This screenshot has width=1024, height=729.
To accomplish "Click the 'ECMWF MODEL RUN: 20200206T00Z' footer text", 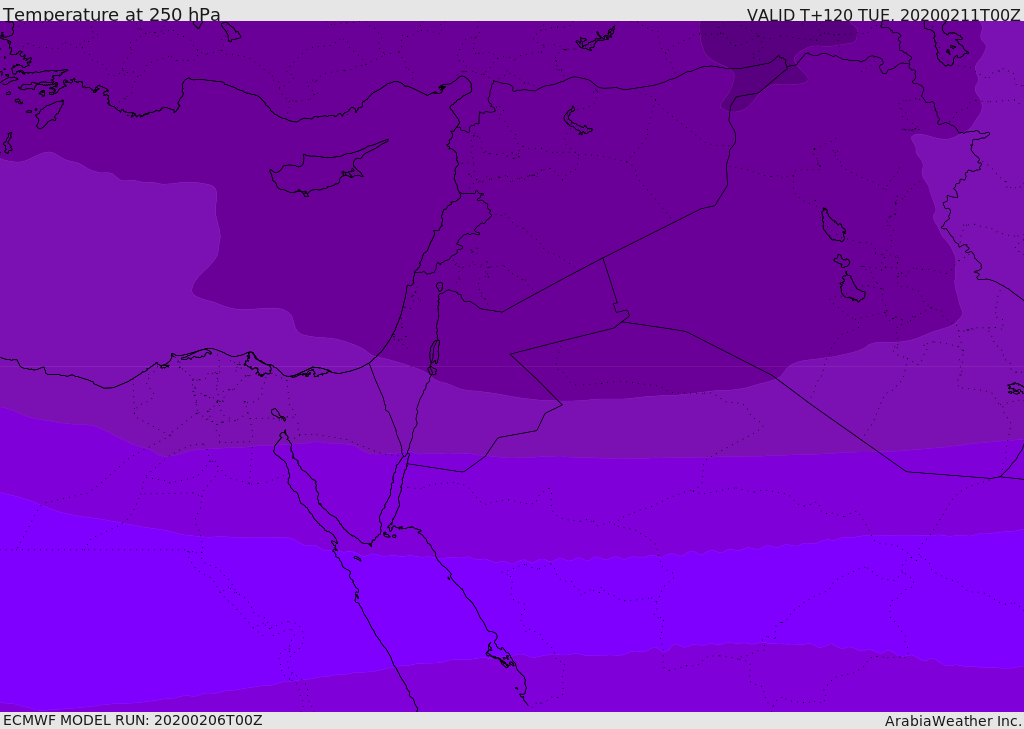I will click(x=133, y=720).
